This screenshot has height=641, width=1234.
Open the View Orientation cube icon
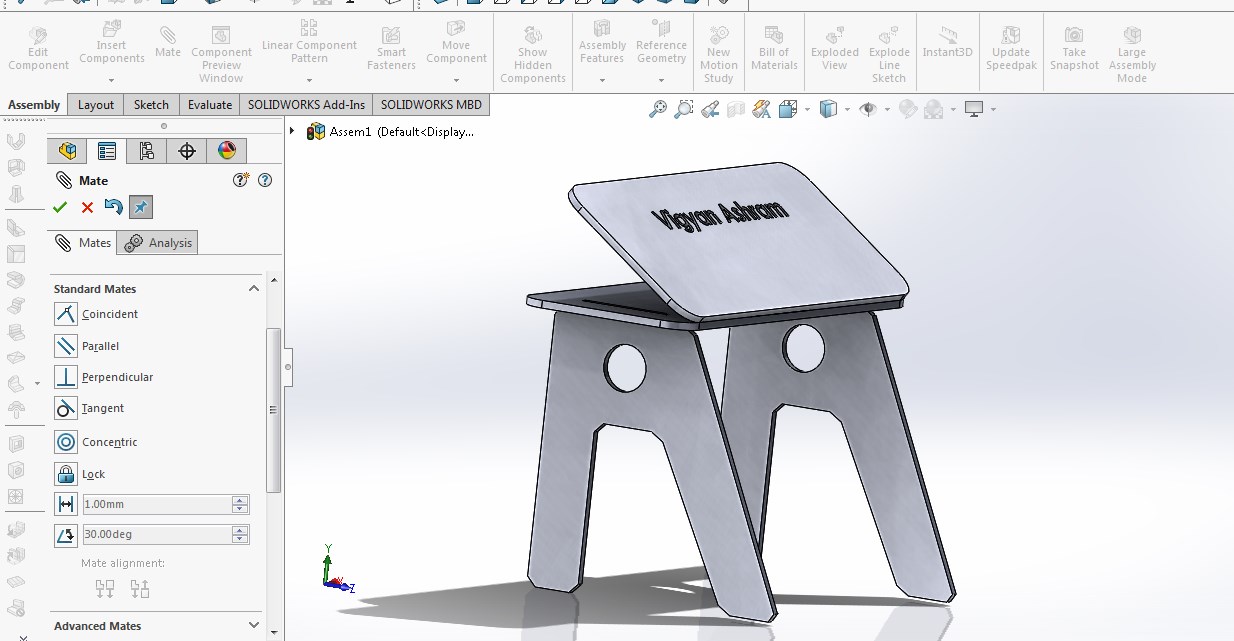tap(787, 109)
